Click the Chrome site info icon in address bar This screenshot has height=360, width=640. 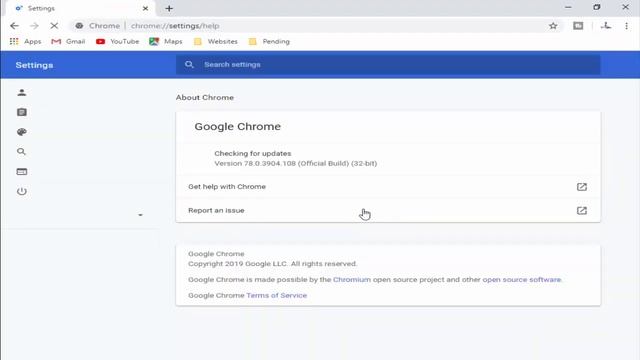pos(79,26)
